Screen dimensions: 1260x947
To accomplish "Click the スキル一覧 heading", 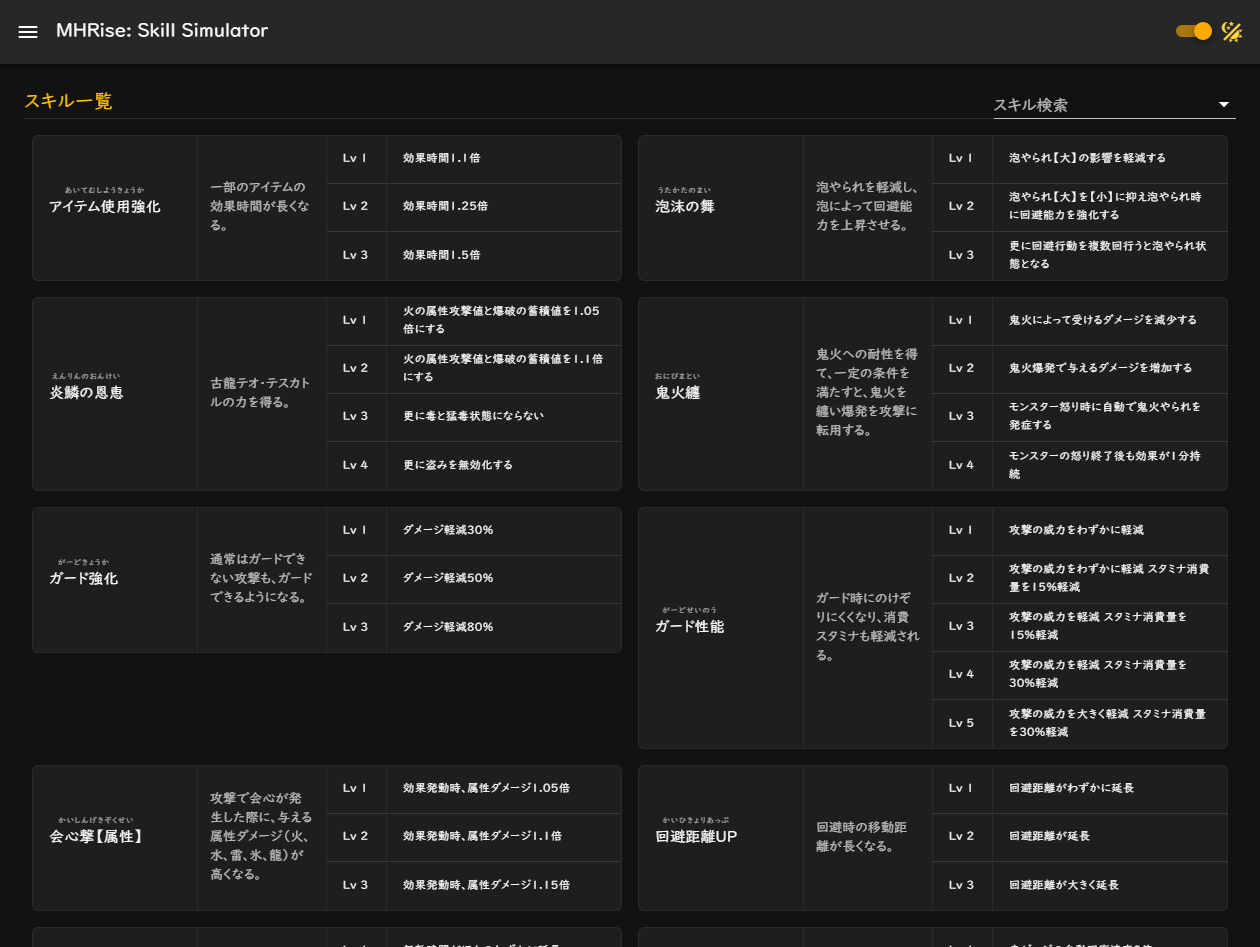I will (68, 101).
